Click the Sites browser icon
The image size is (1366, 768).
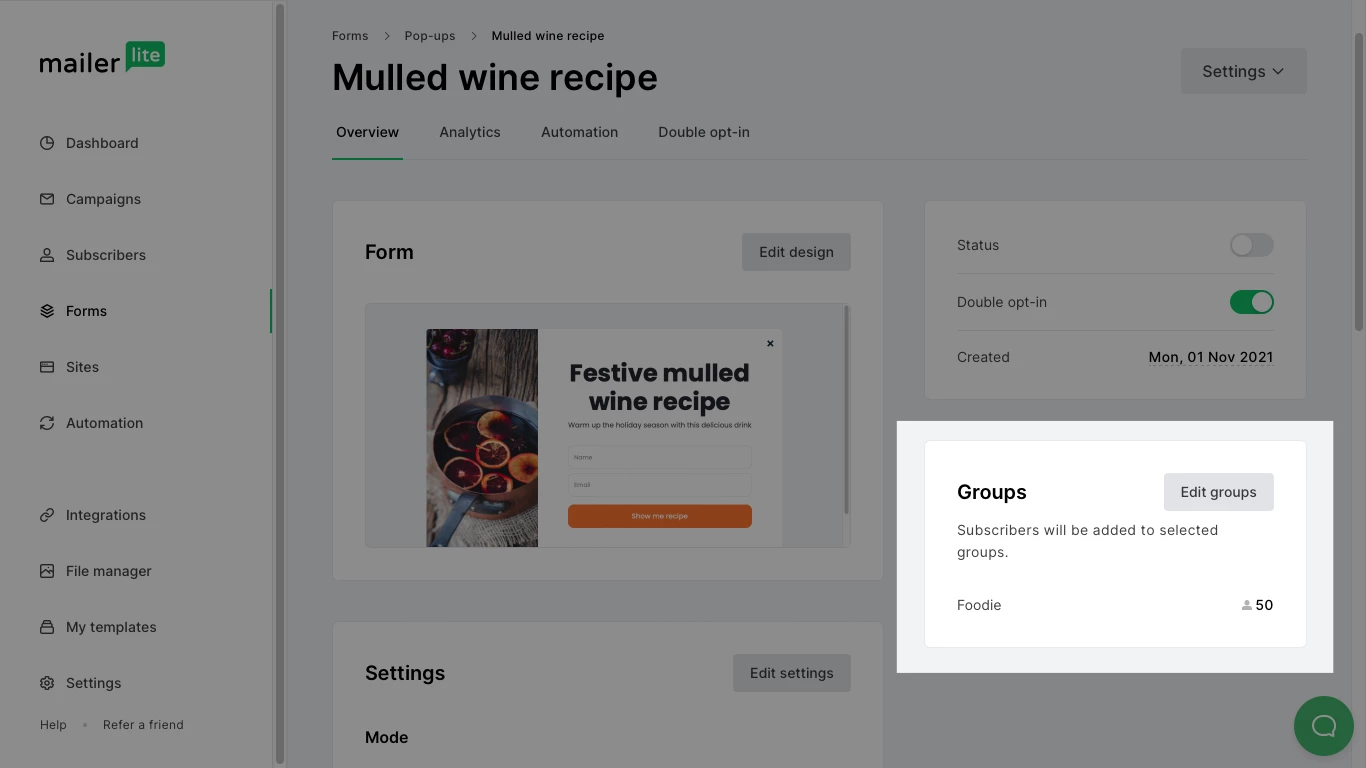click(47, 367)
